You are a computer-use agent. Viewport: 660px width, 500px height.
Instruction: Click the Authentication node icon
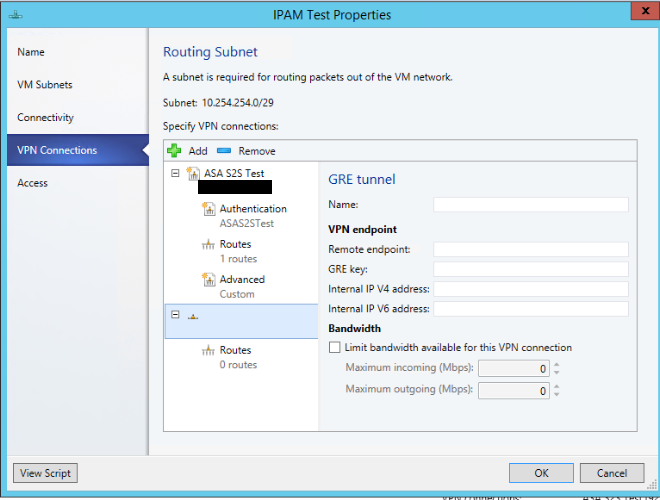209,209
